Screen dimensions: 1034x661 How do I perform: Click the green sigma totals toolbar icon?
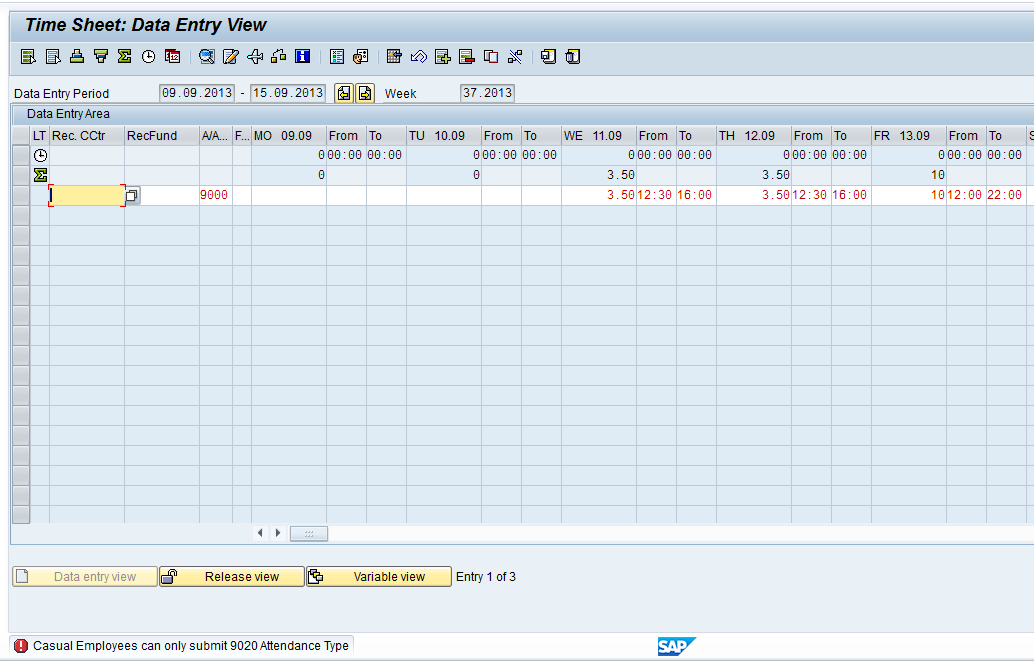pyautogui.click(x=125, y=57)
